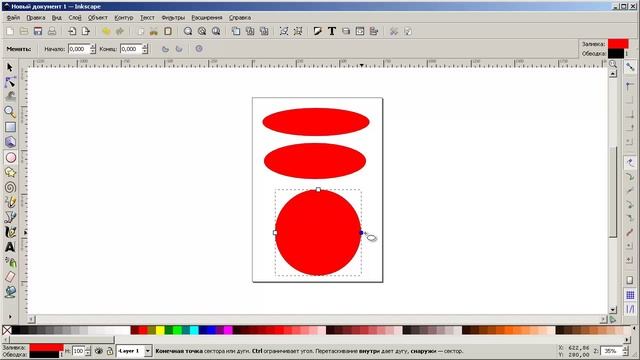Select the Zoom magnifier tool in toolbox
640x360 pixels.
[10, 111]
